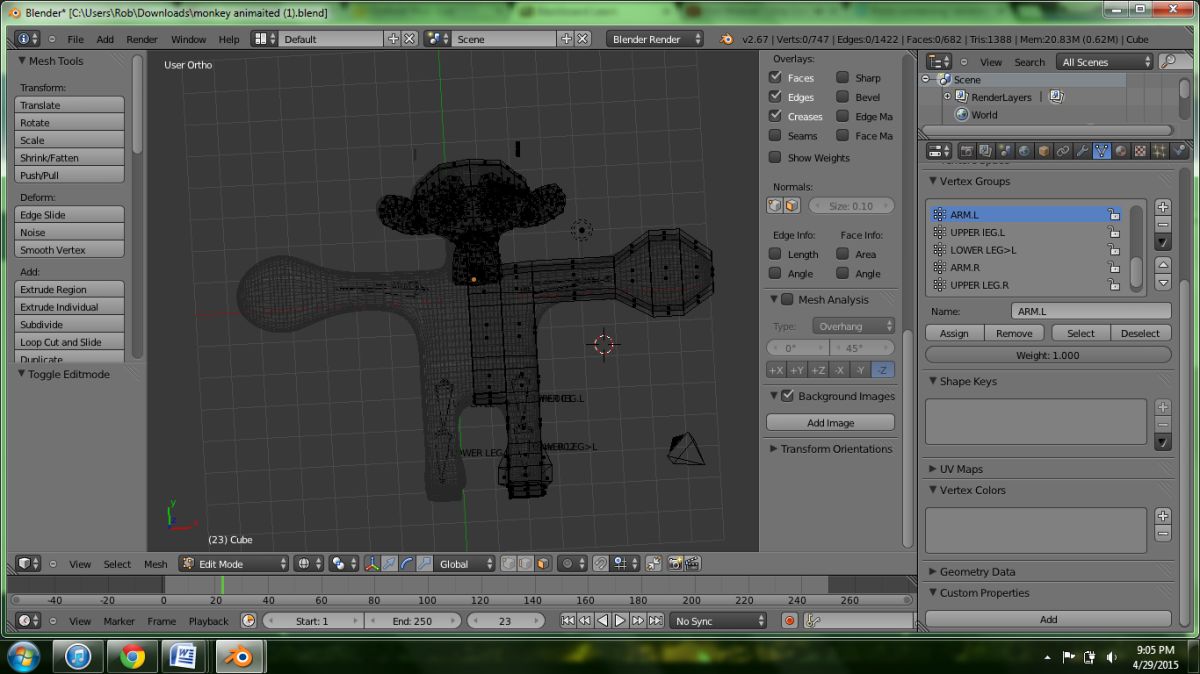Image resolution: width=1200 pixels, height=674 pixels.
Task: Click the Subdivide button
Action: coord(70,324)
